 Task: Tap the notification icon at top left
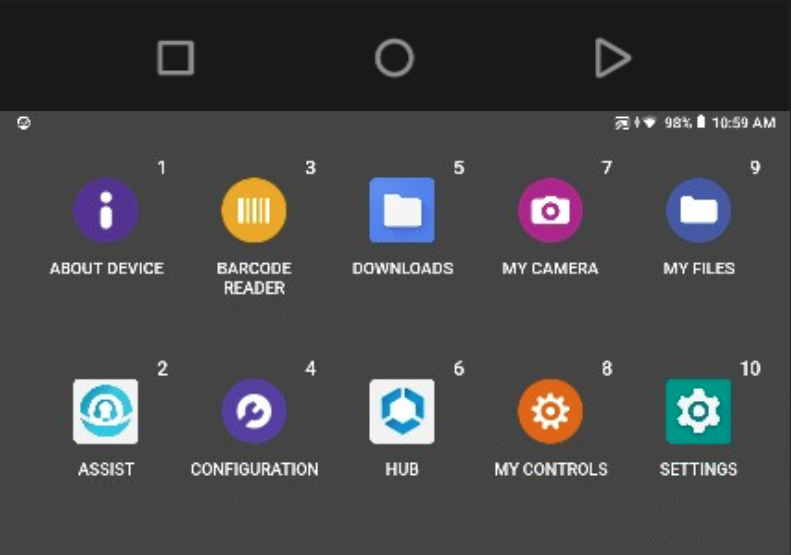click(x=24, y=123)
